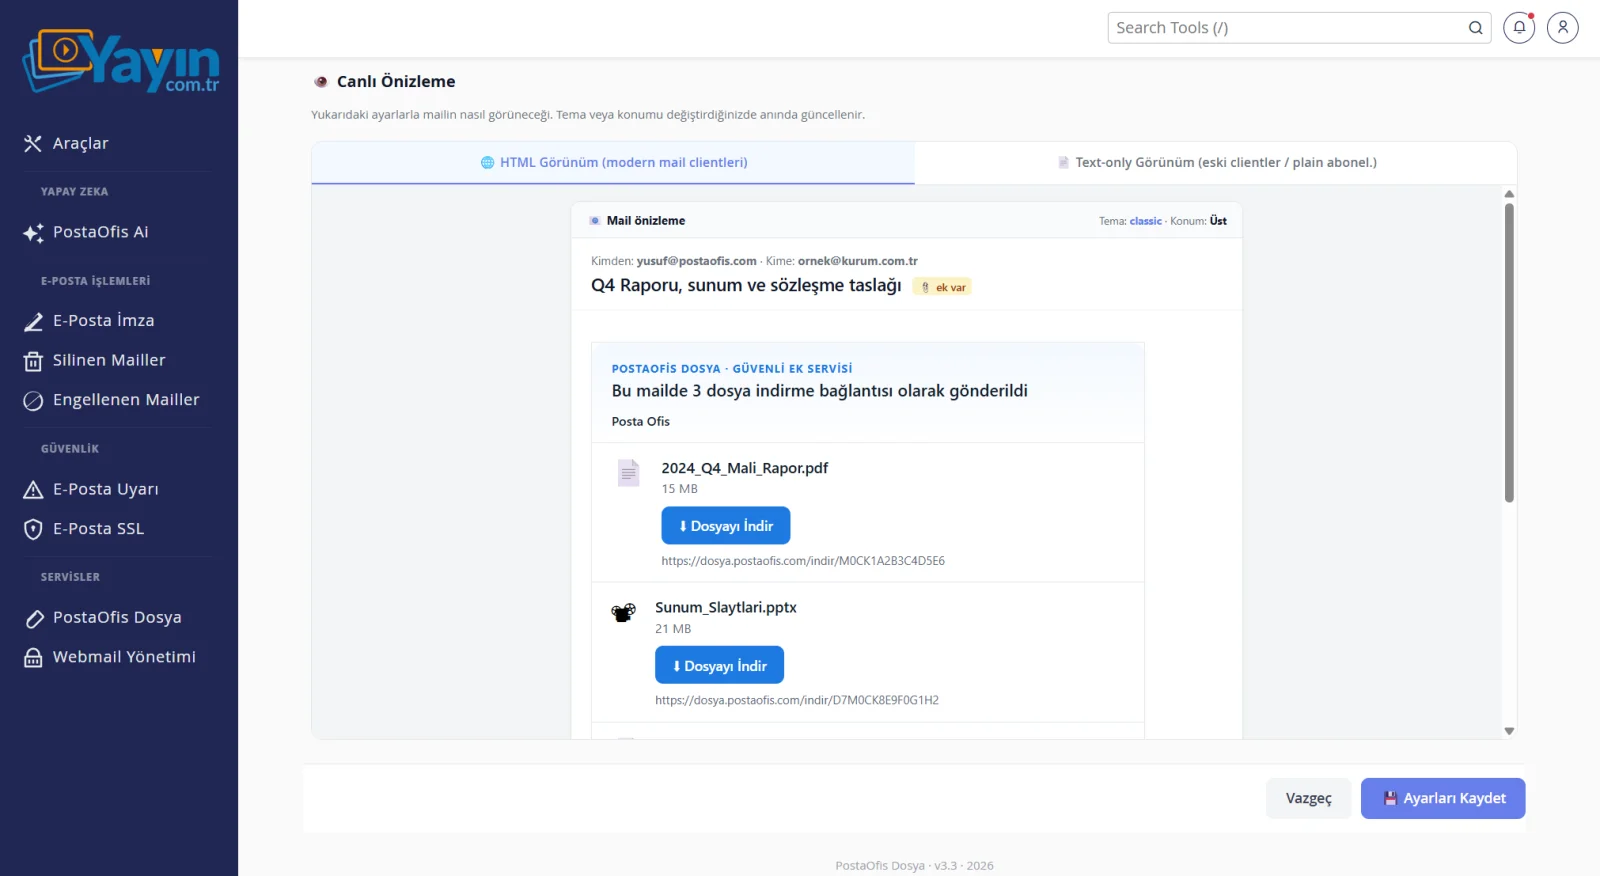This screenshot has width=1600, height=876.
Task: Switch to Text-only Görünüm tab
Action: pos(1216,163)
